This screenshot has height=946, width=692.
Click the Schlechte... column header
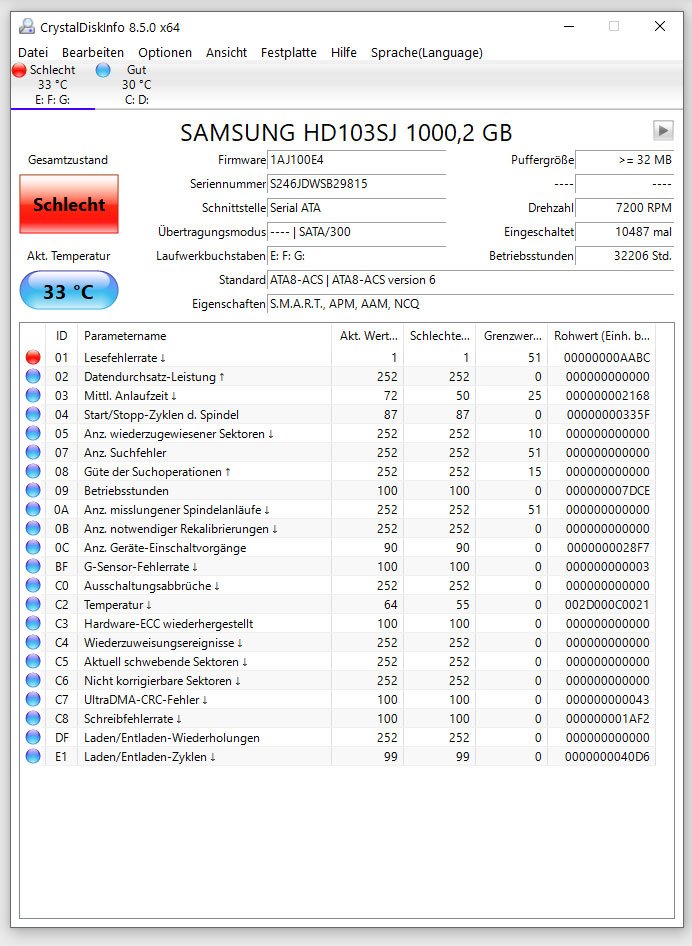[439, 336]
